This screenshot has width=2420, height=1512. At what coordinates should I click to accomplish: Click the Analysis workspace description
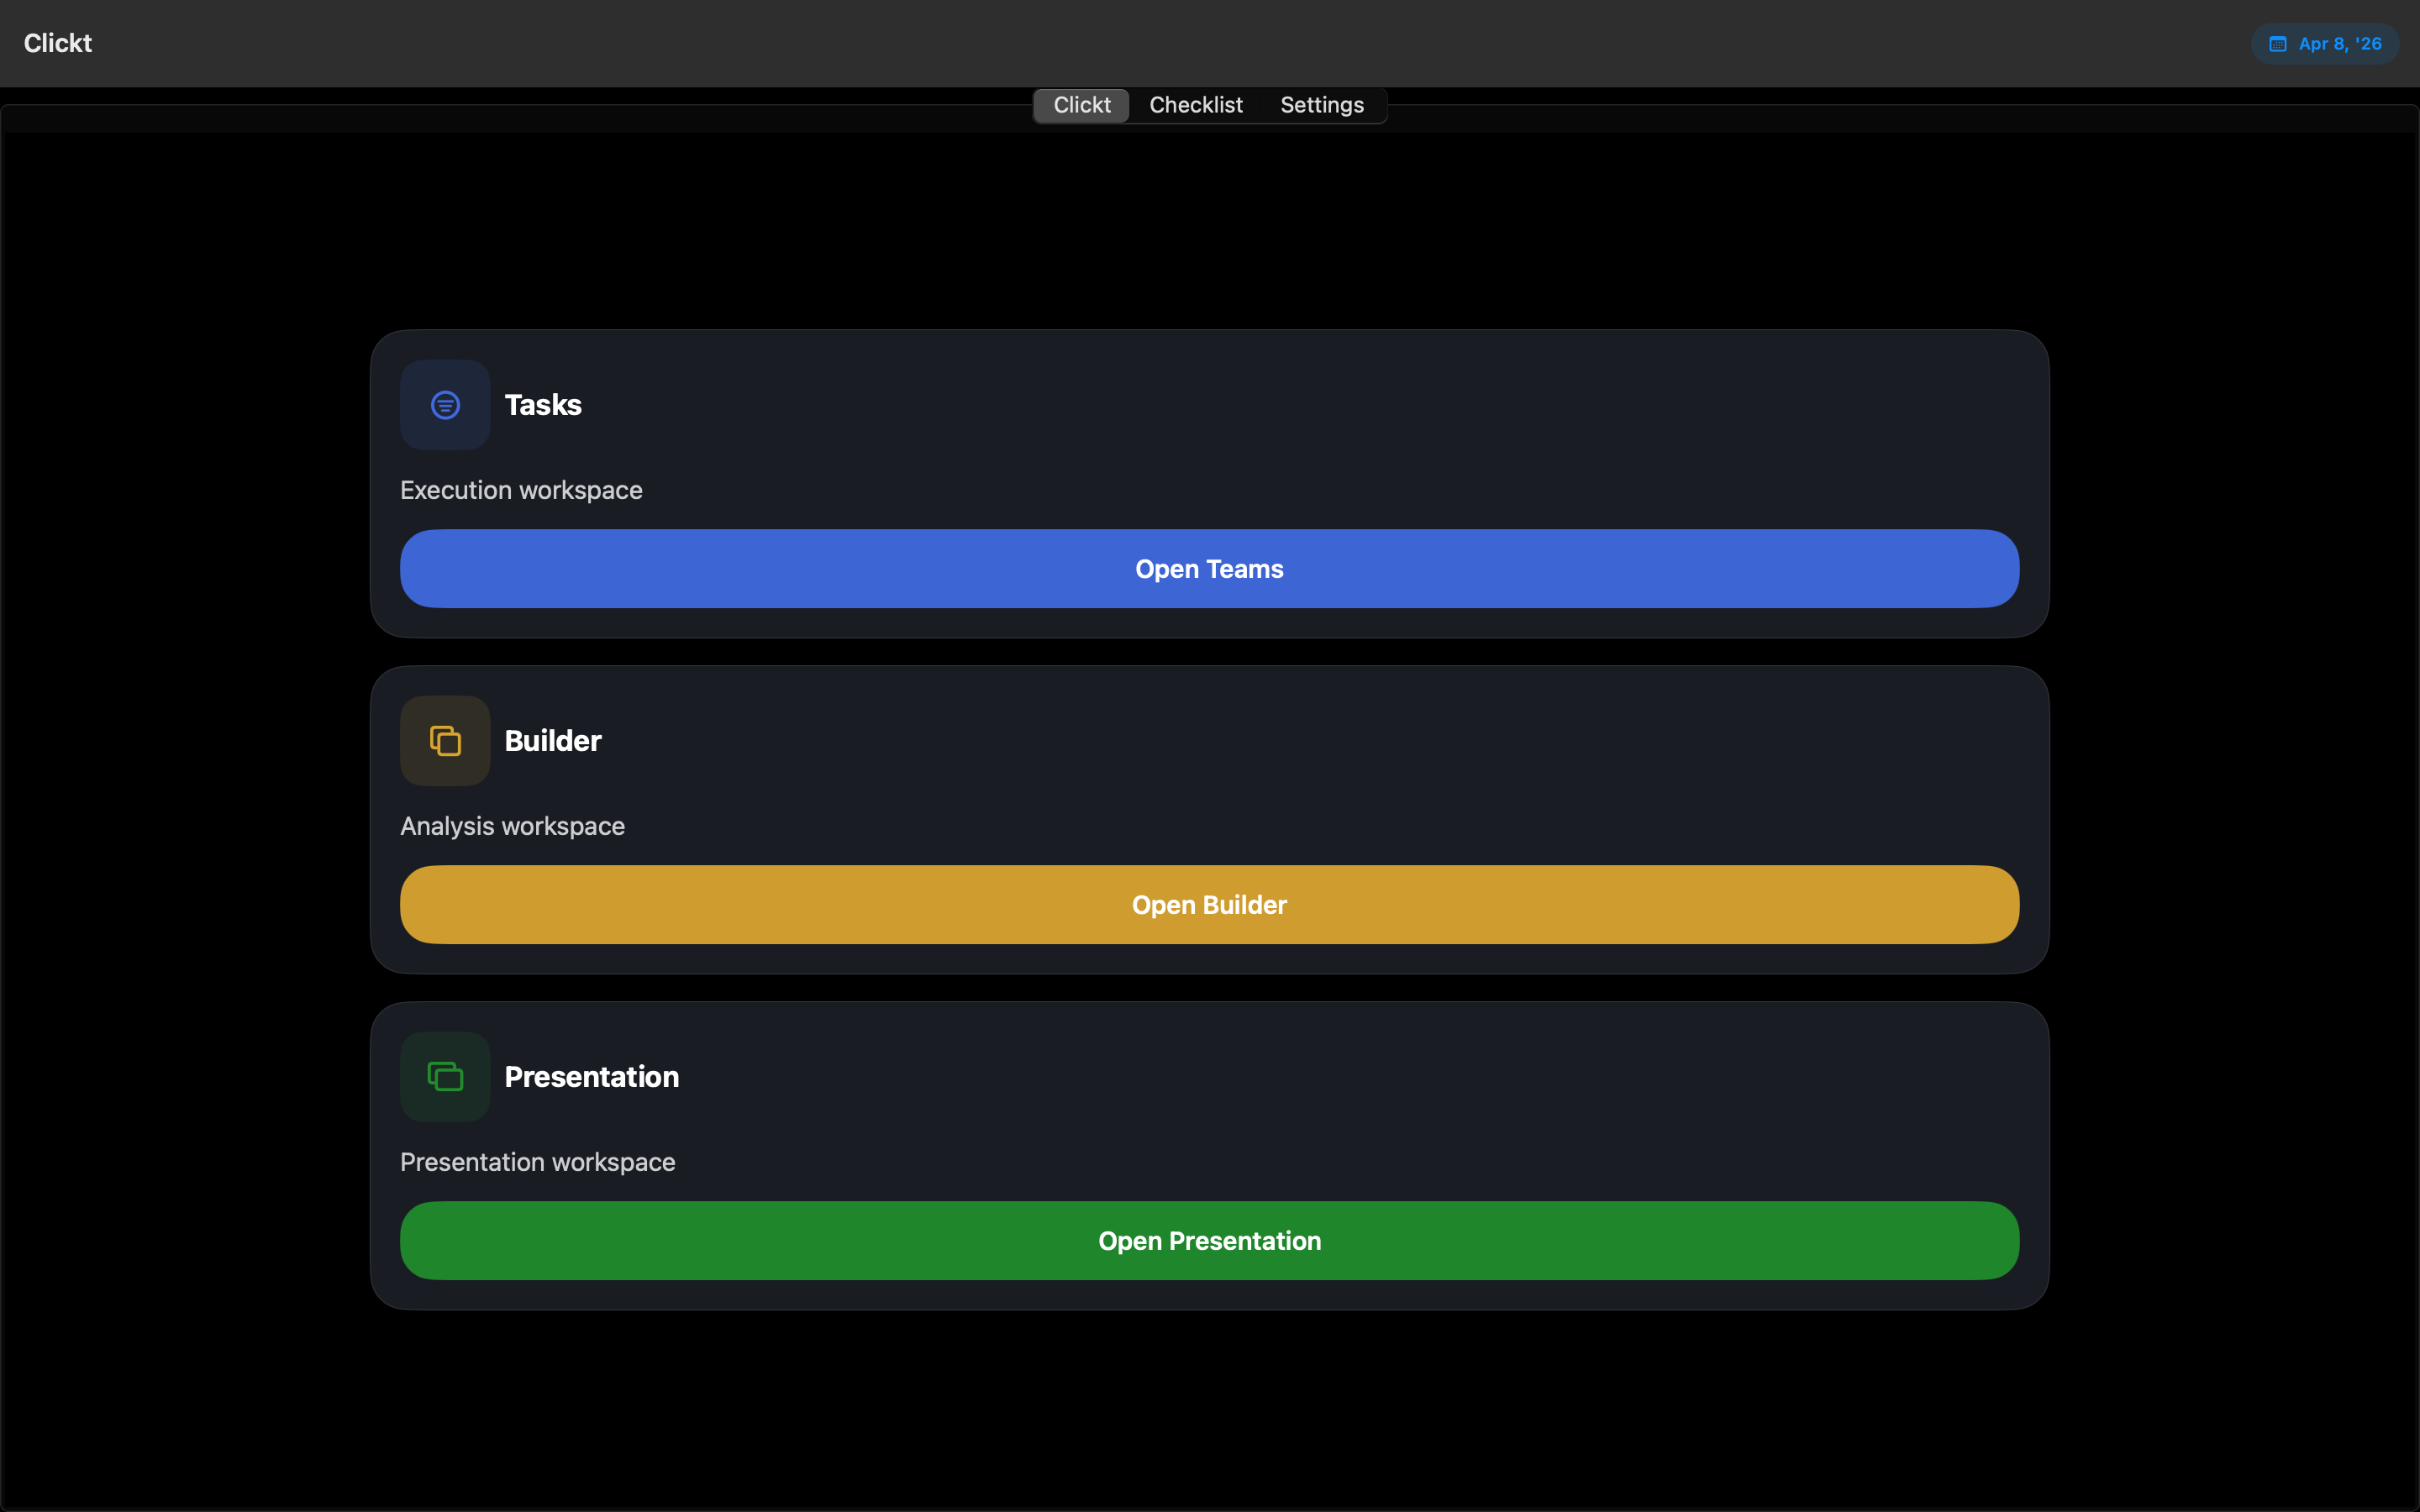(513, 826)
